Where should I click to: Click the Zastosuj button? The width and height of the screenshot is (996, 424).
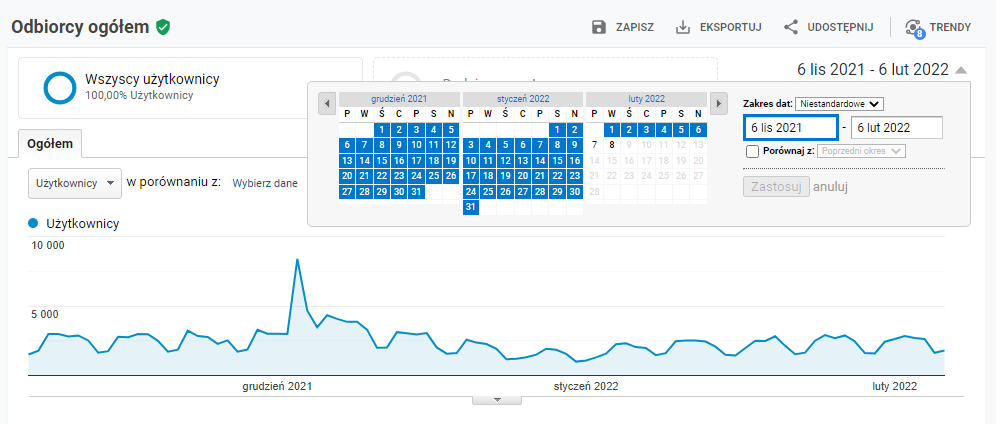pos(776,187)
